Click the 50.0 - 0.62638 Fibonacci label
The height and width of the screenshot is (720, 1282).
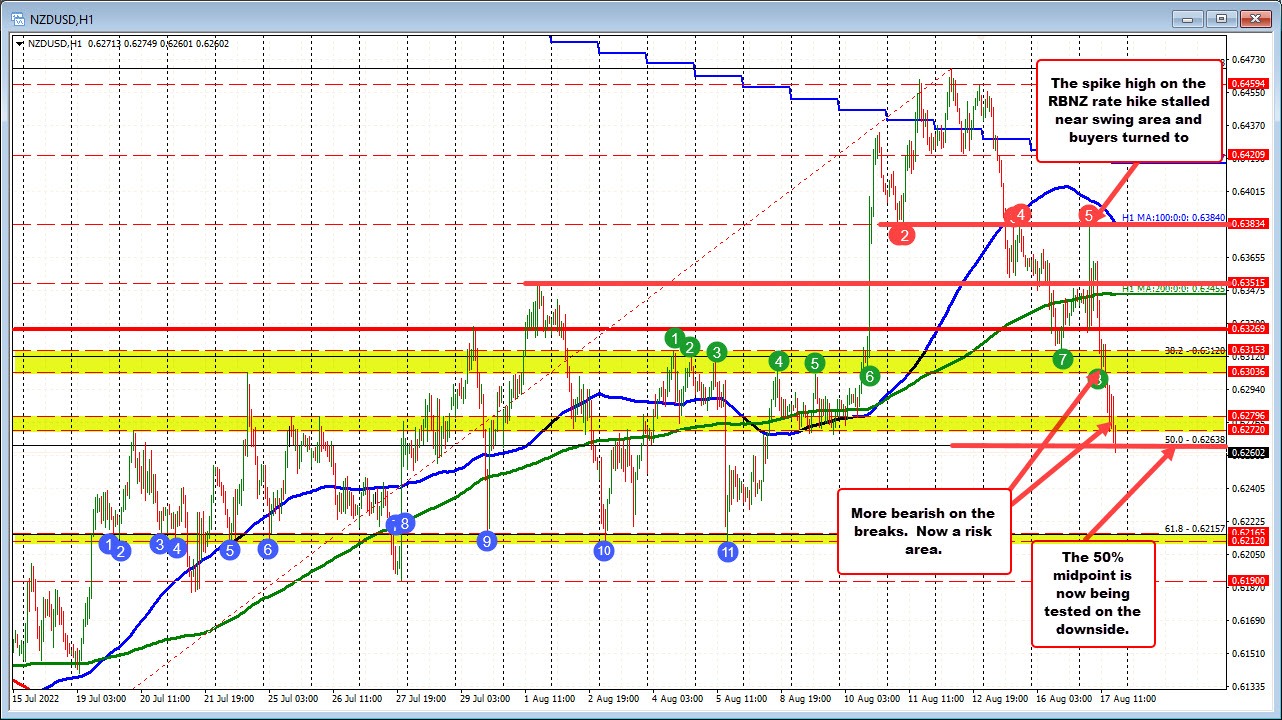point(1194,439)
